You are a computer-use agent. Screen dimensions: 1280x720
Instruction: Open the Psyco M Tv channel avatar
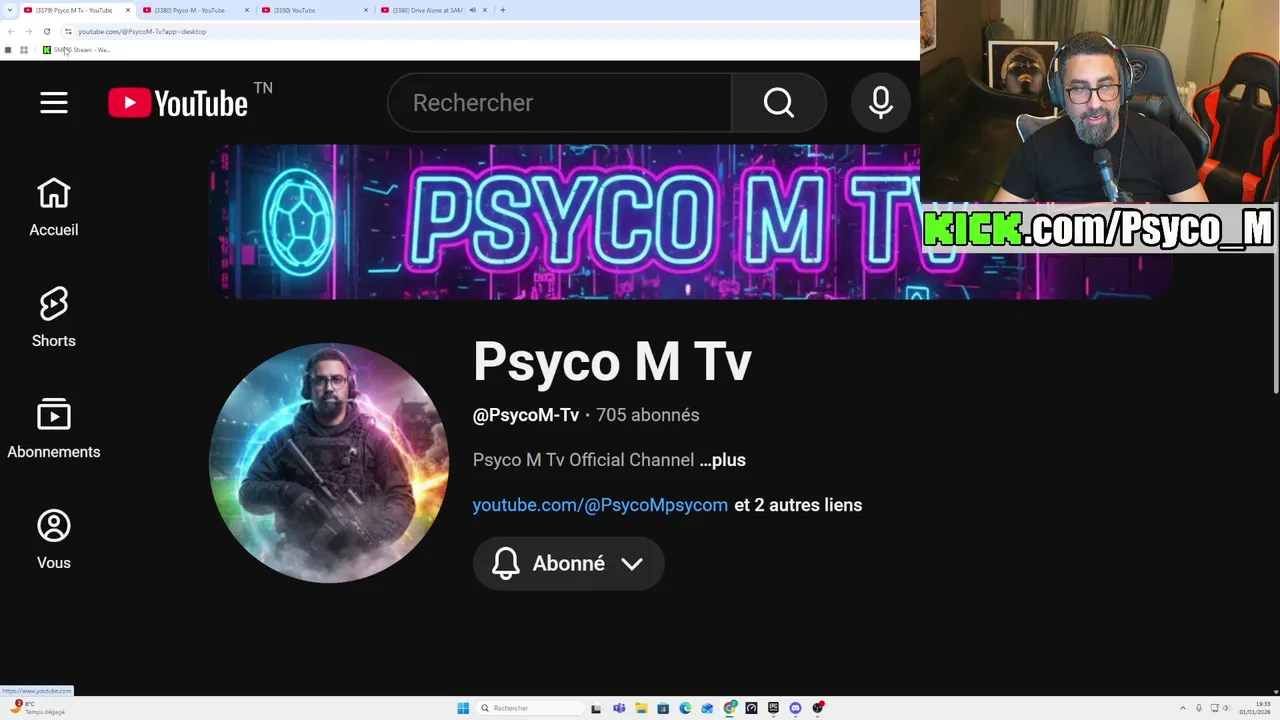pyautogui.click(x=329, y=463)
